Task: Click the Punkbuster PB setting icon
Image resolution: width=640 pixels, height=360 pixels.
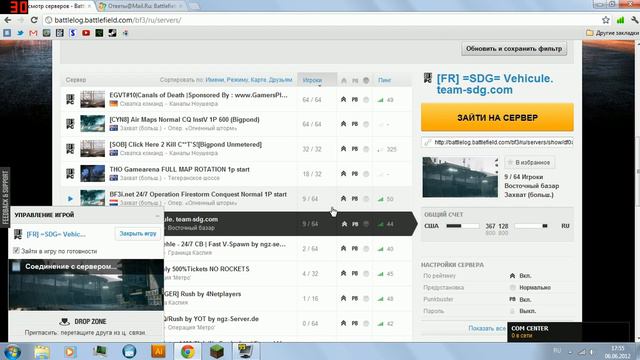Action: coord(512,300)
